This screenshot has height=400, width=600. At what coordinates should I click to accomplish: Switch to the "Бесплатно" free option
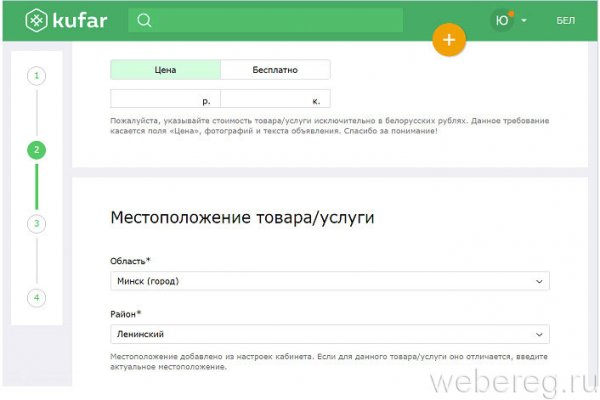[275, 70]
